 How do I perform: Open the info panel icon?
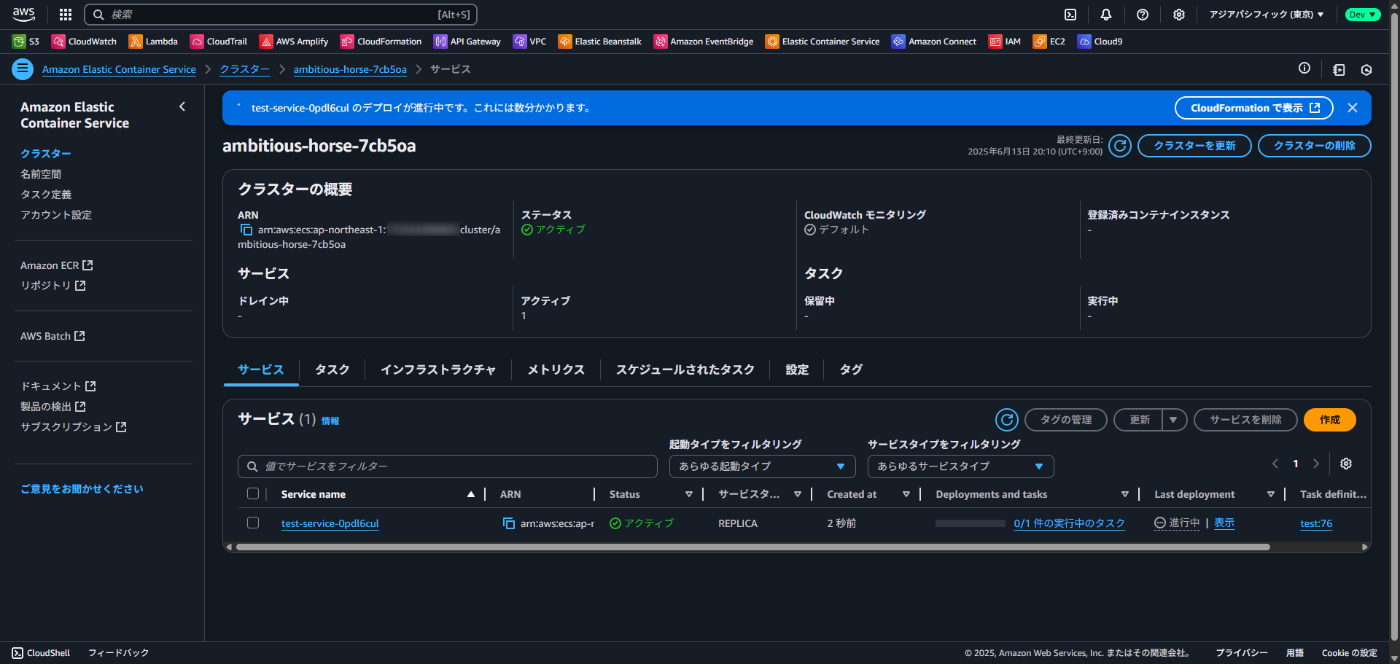(1304, 69)
